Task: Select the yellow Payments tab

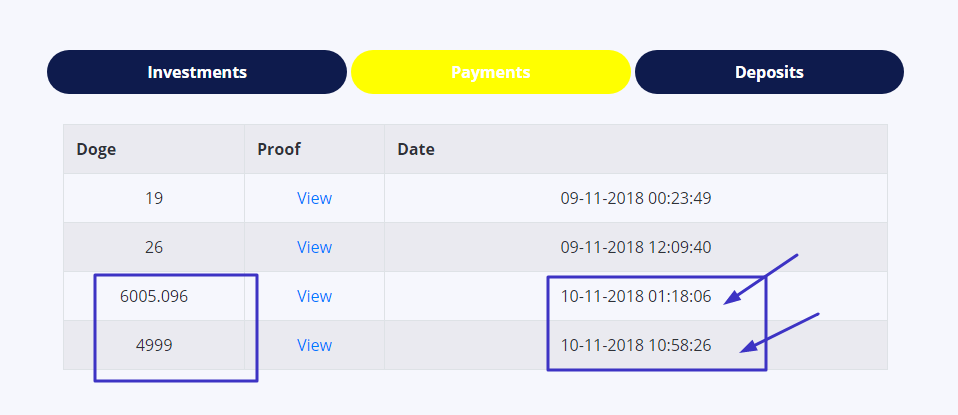Action: (x=491, y=72)
